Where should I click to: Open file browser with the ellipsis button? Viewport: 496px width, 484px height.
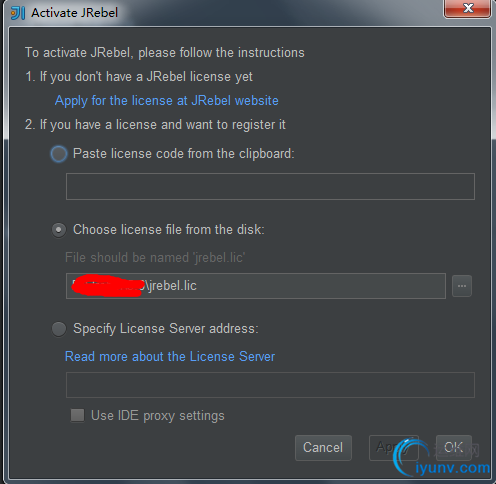point(462,286)
